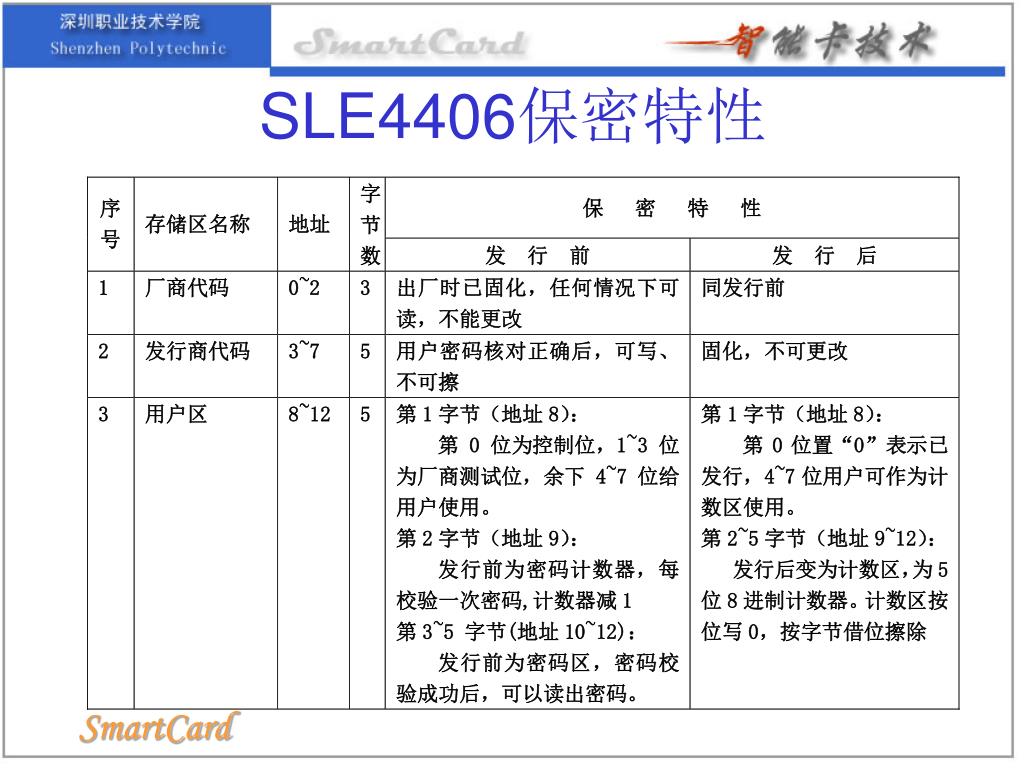Click the 第2字节(地址9) line
Screen dimensions: 1024x768
tap(487, 538)
